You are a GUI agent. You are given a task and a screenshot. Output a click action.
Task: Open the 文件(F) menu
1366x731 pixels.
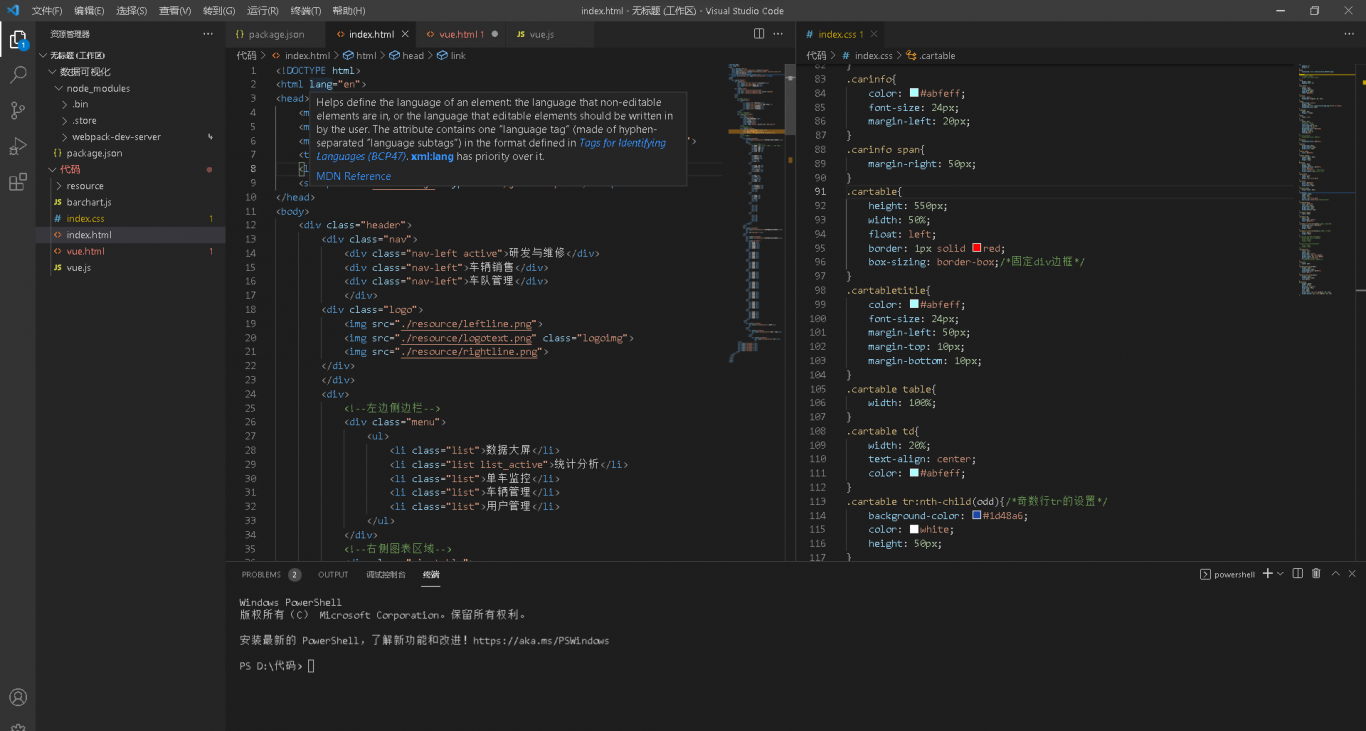click(x=47, y=10)
